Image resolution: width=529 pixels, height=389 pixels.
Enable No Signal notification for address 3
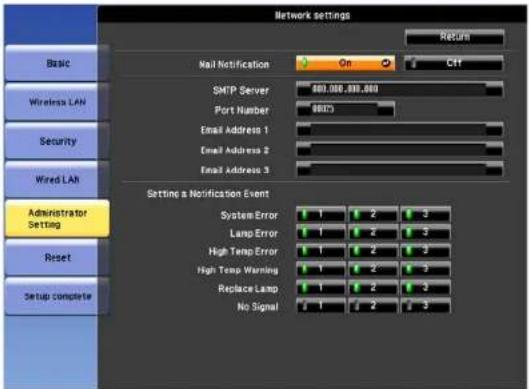(425, 306)
